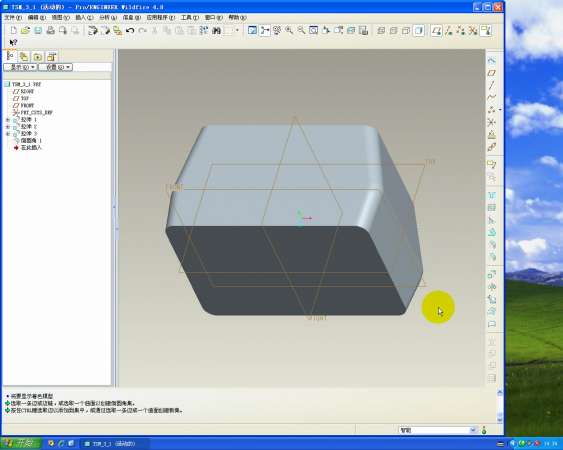This screenshot has height=450, width=563.
Task: Print the model using the printer icon
Action: point(51,31)
